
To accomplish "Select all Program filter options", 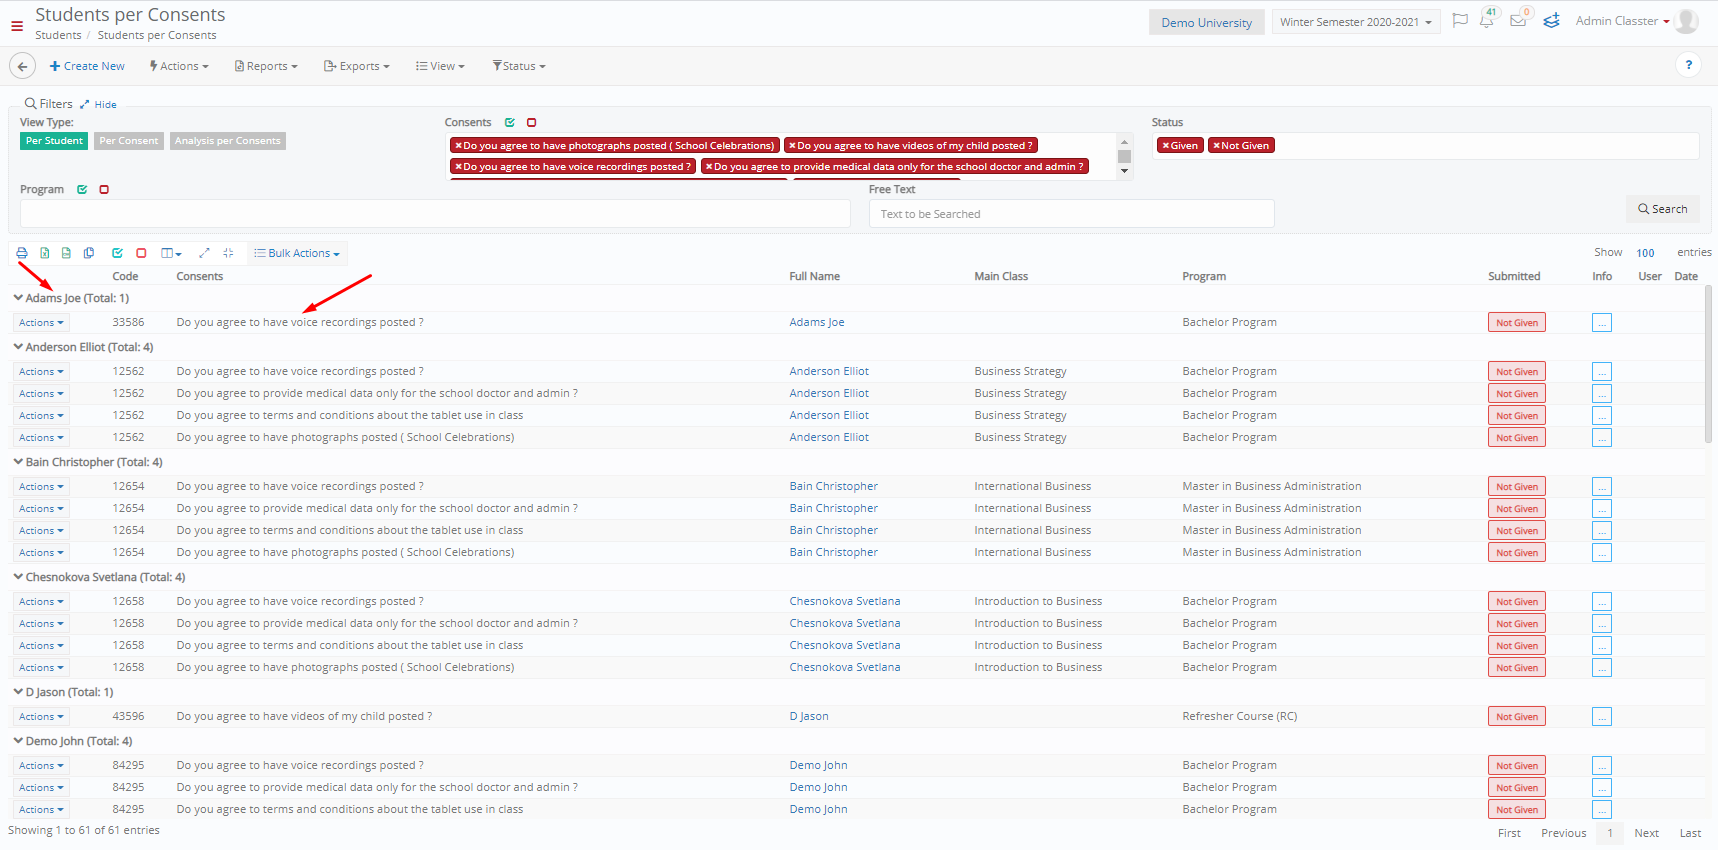I will click(82, 189).
